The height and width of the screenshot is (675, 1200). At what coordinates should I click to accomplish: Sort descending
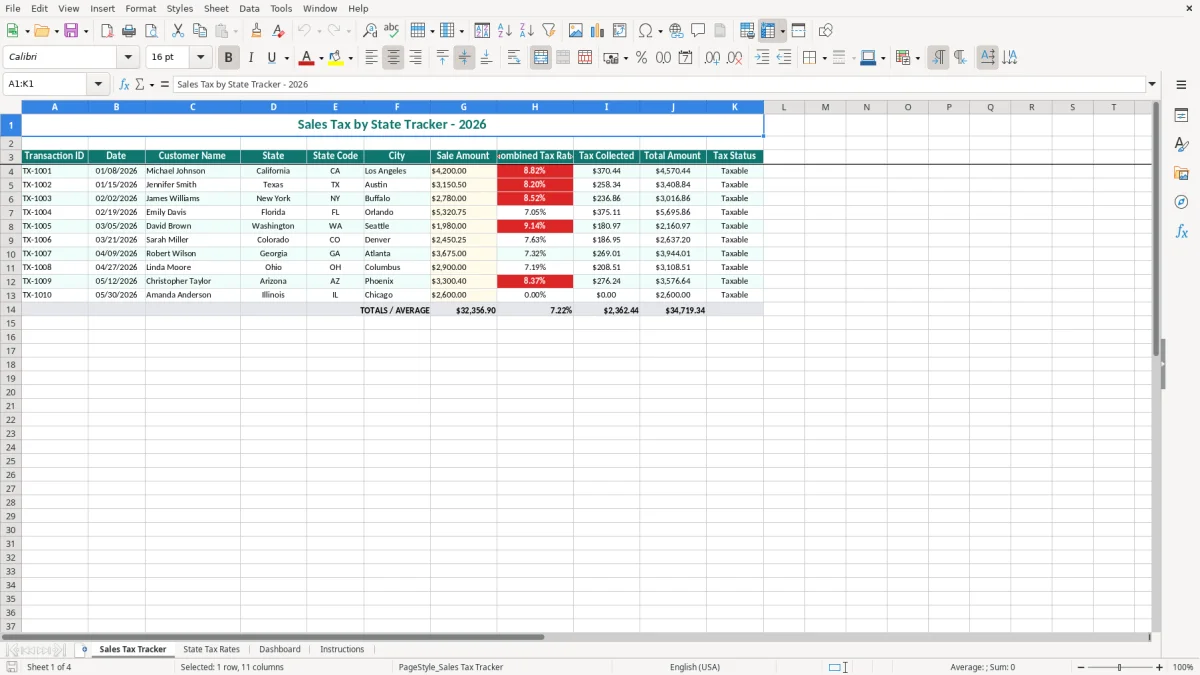527,31
